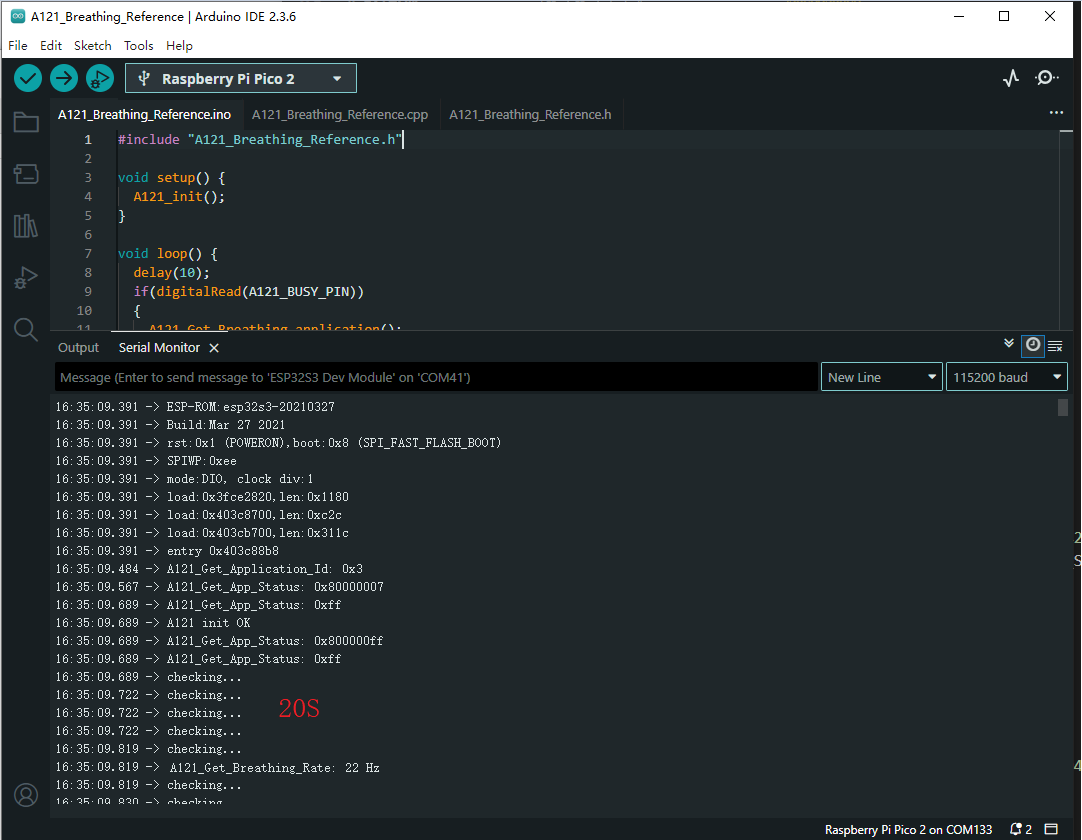Clear the serial monitor output
1082x840 pixels.
pyautogui.click(x=1055, y=346)
